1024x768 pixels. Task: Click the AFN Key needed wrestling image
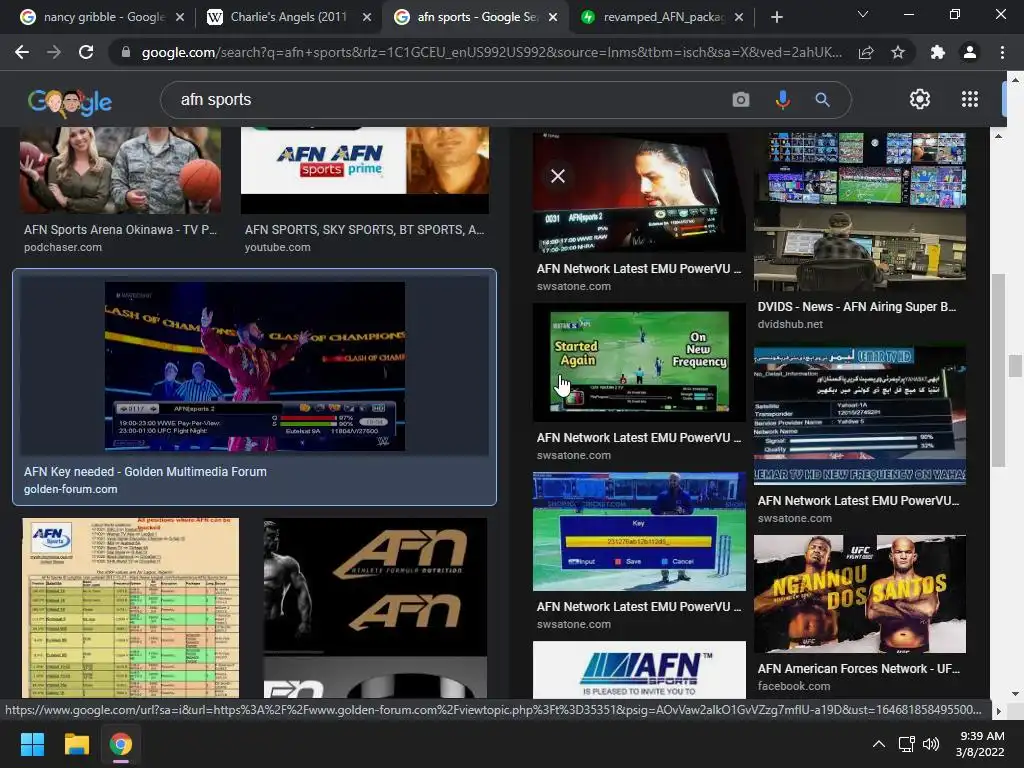(255, 366)
